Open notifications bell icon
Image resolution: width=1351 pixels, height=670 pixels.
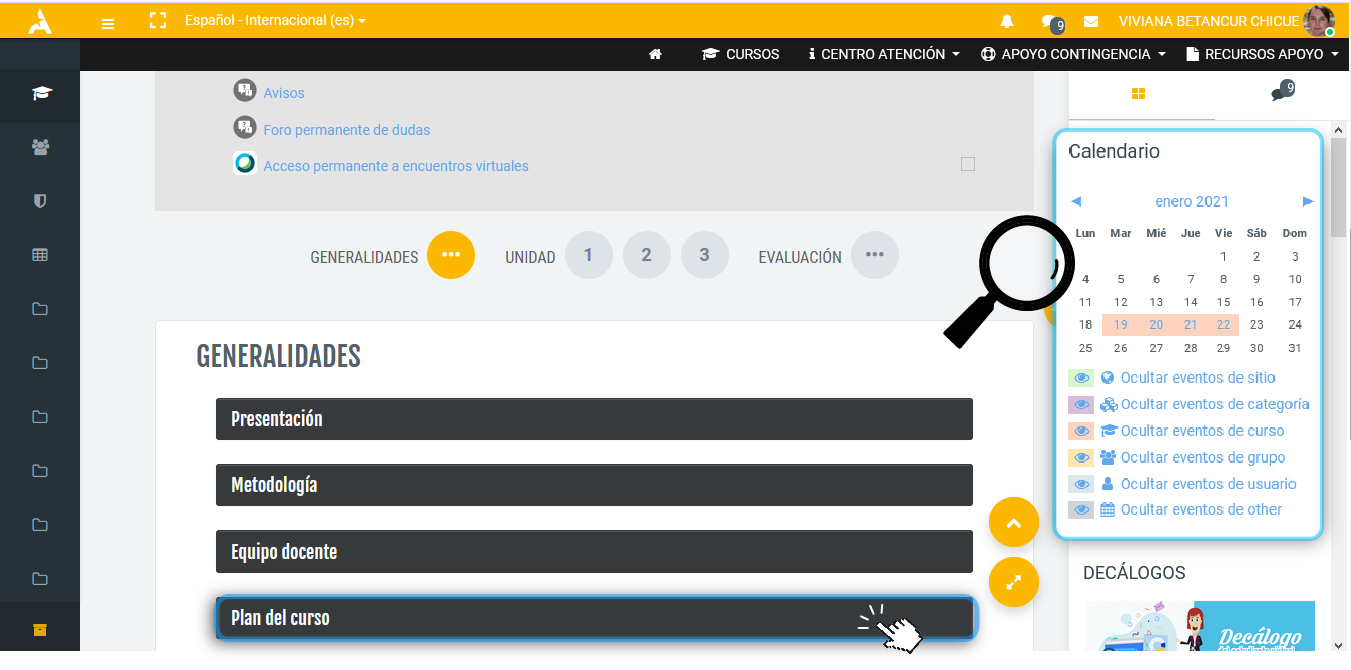pos(1007,21)
